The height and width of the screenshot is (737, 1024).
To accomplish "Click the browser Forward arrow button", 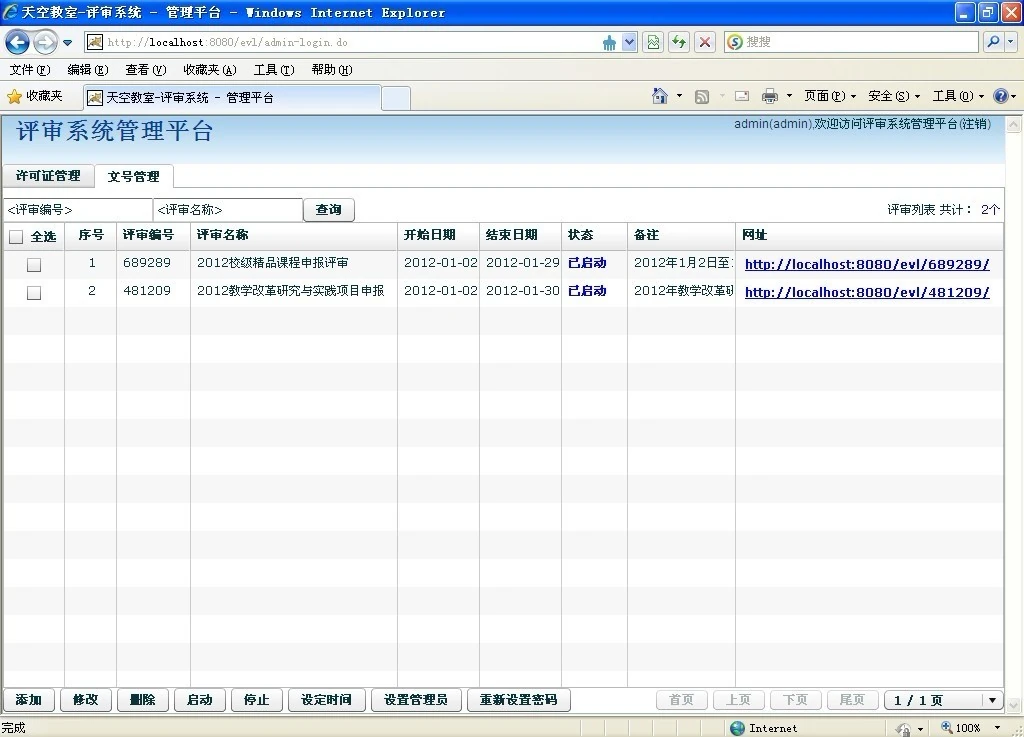I will (45, 42).
